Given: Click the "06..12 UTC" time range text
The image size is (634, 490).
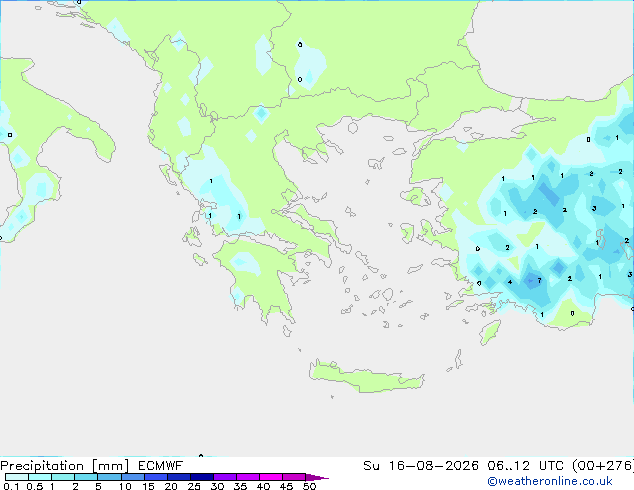Looking at the screenshot, I should tap(525, 466).
